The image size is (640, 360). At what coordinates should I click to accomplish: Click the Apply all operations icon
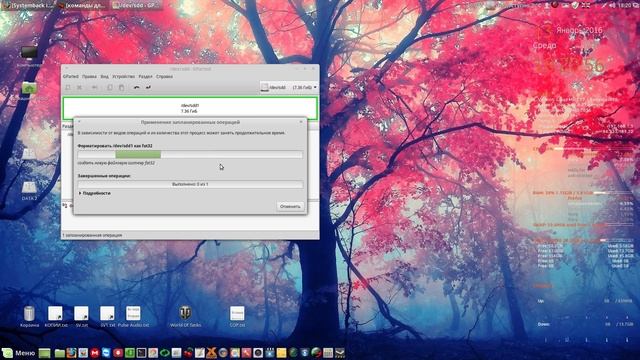point(148,87)
